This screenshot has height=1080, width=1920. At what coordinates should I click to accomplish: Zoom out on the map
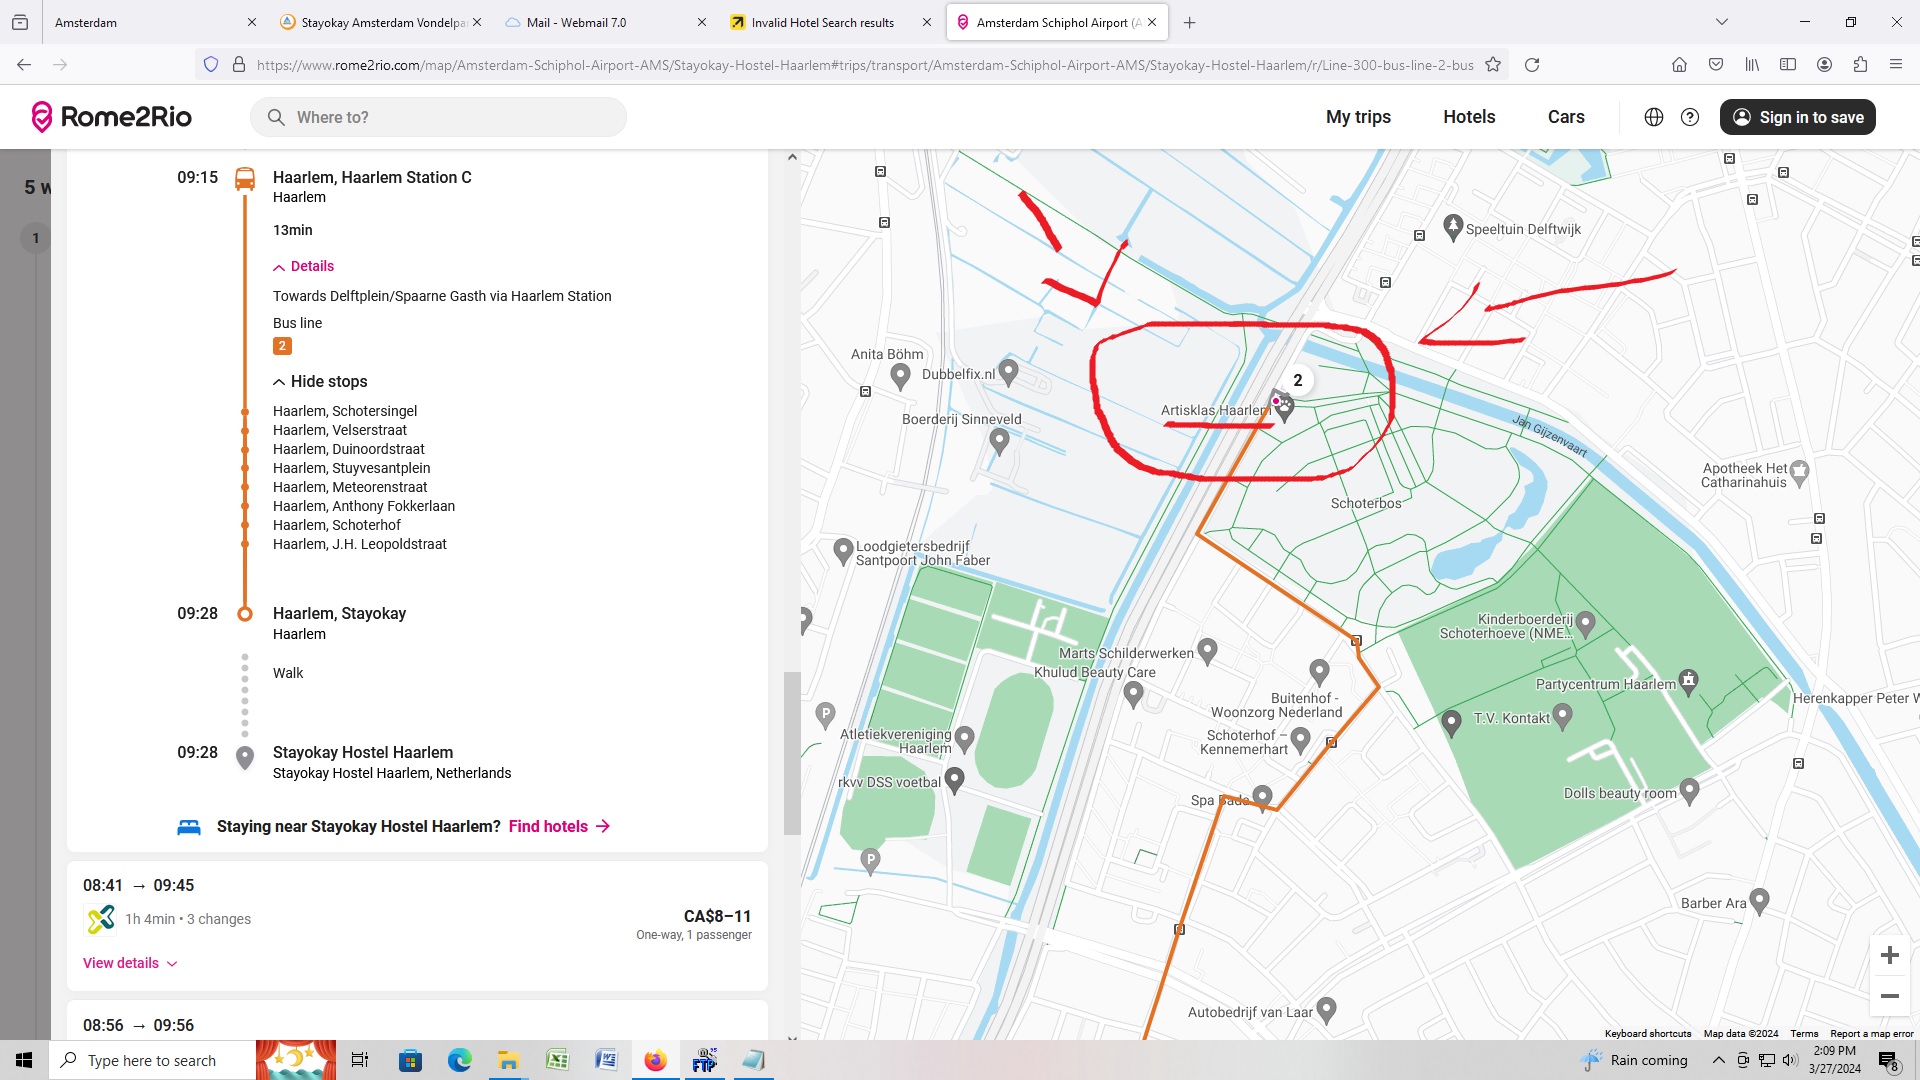click(x=1890, y=996)
